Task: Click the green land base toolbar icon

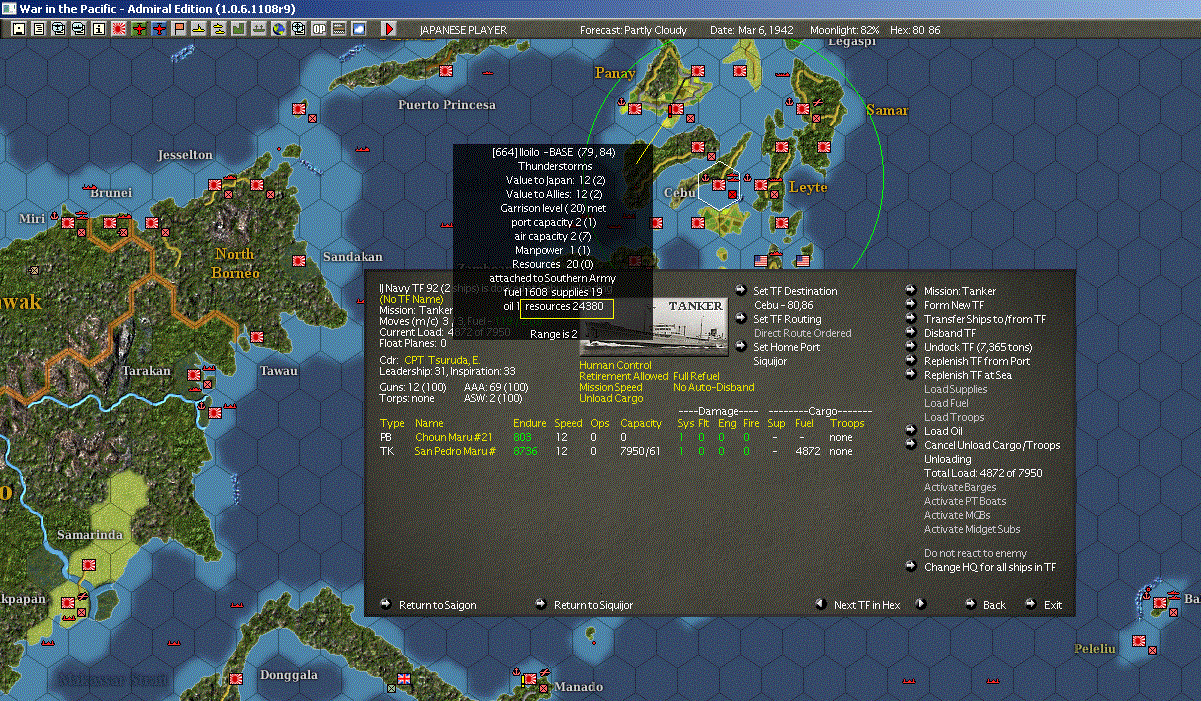Action: click(x=238, y=29)
